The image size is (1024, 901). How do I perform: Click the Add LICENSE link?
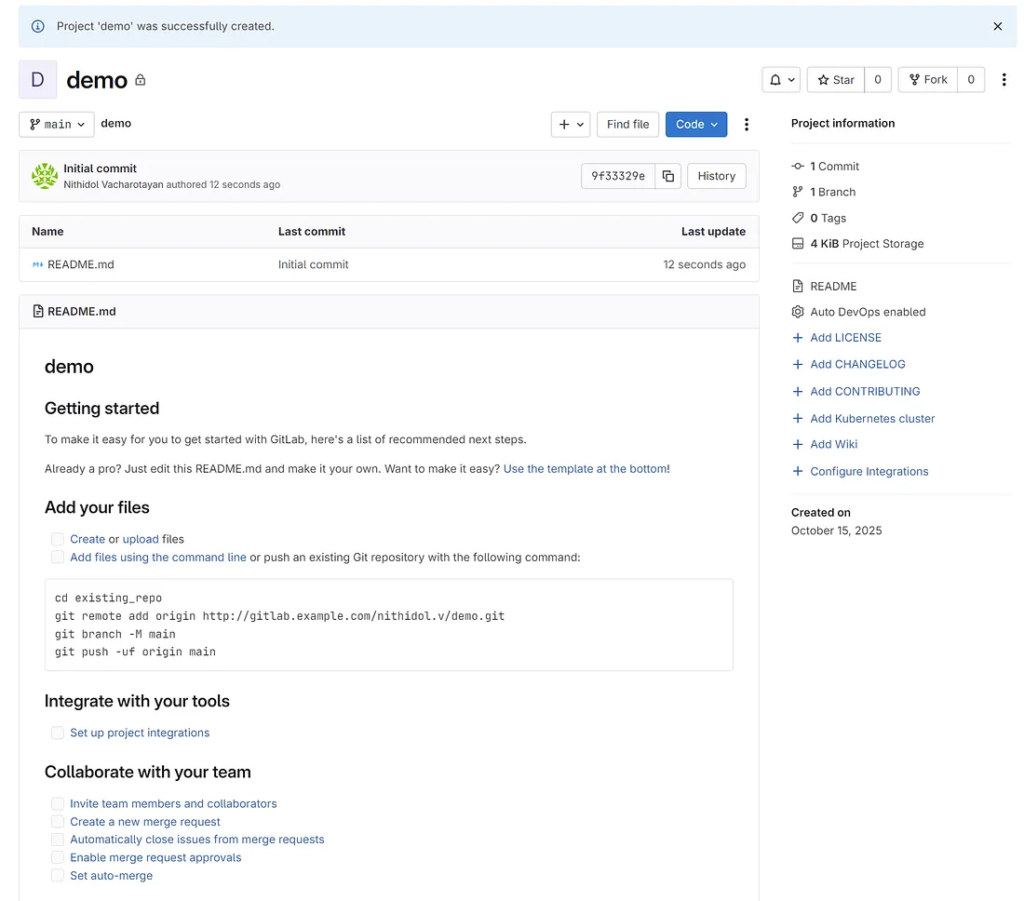pyautogui.click(x=845, y=338)
